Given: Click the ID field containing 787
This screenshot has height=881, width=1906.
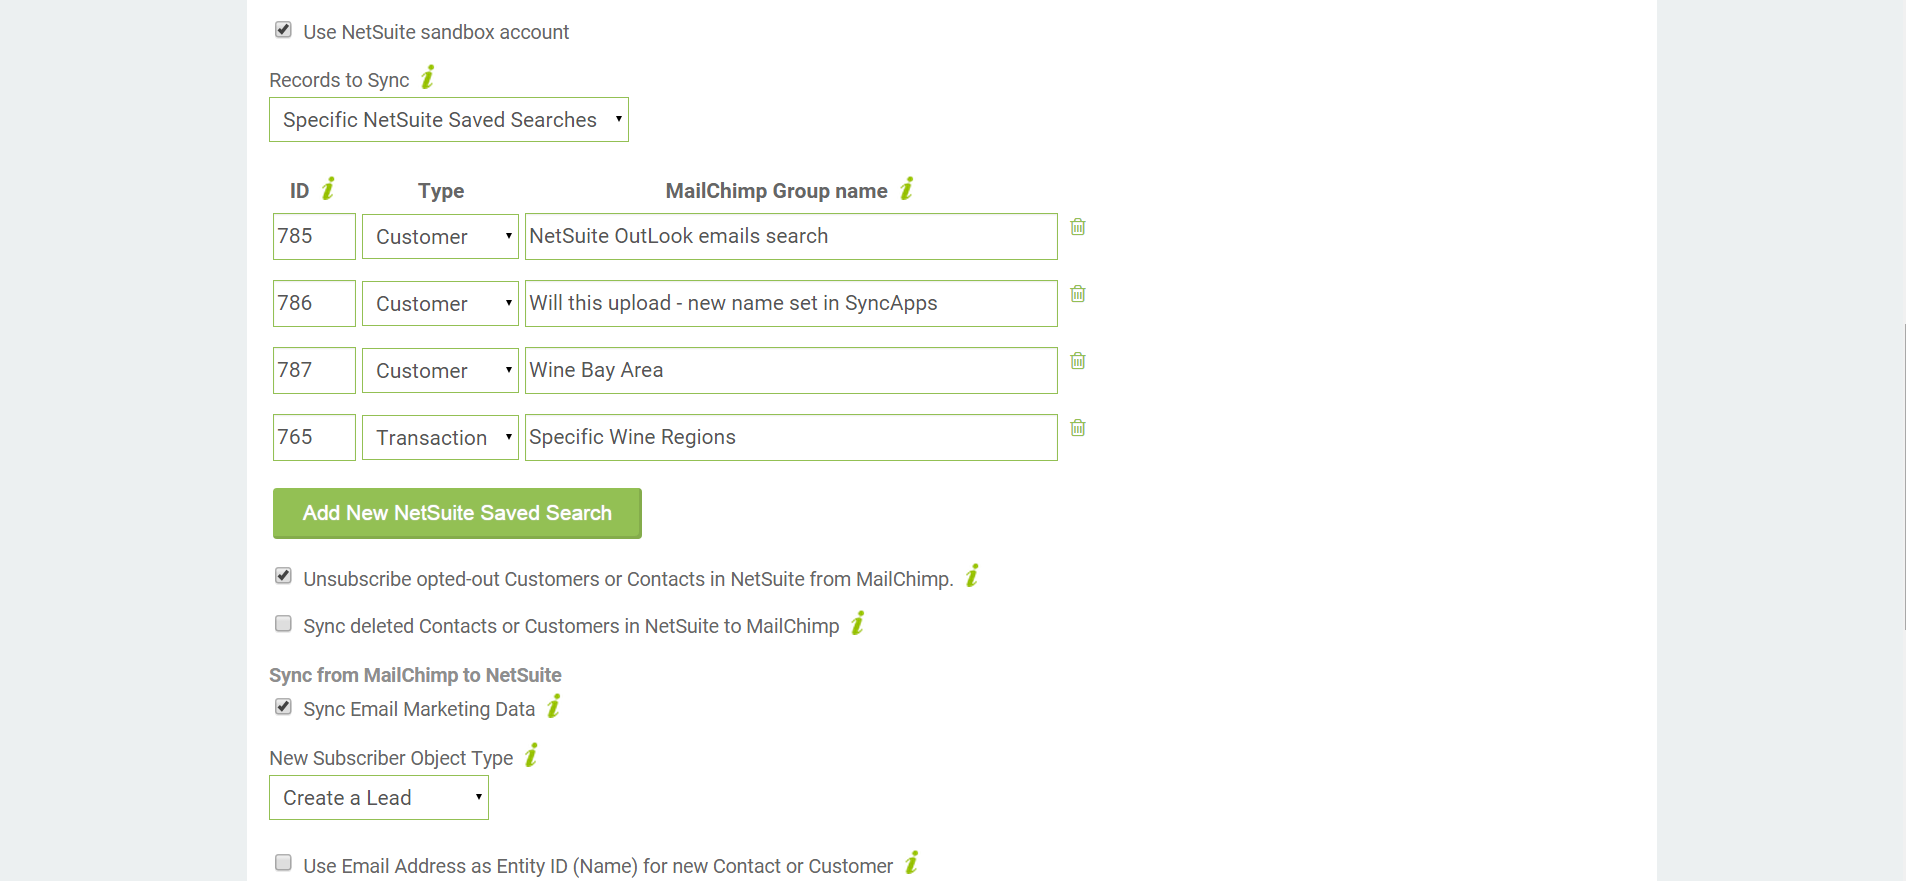Looking at the screenshot, I should coord(314,371).
